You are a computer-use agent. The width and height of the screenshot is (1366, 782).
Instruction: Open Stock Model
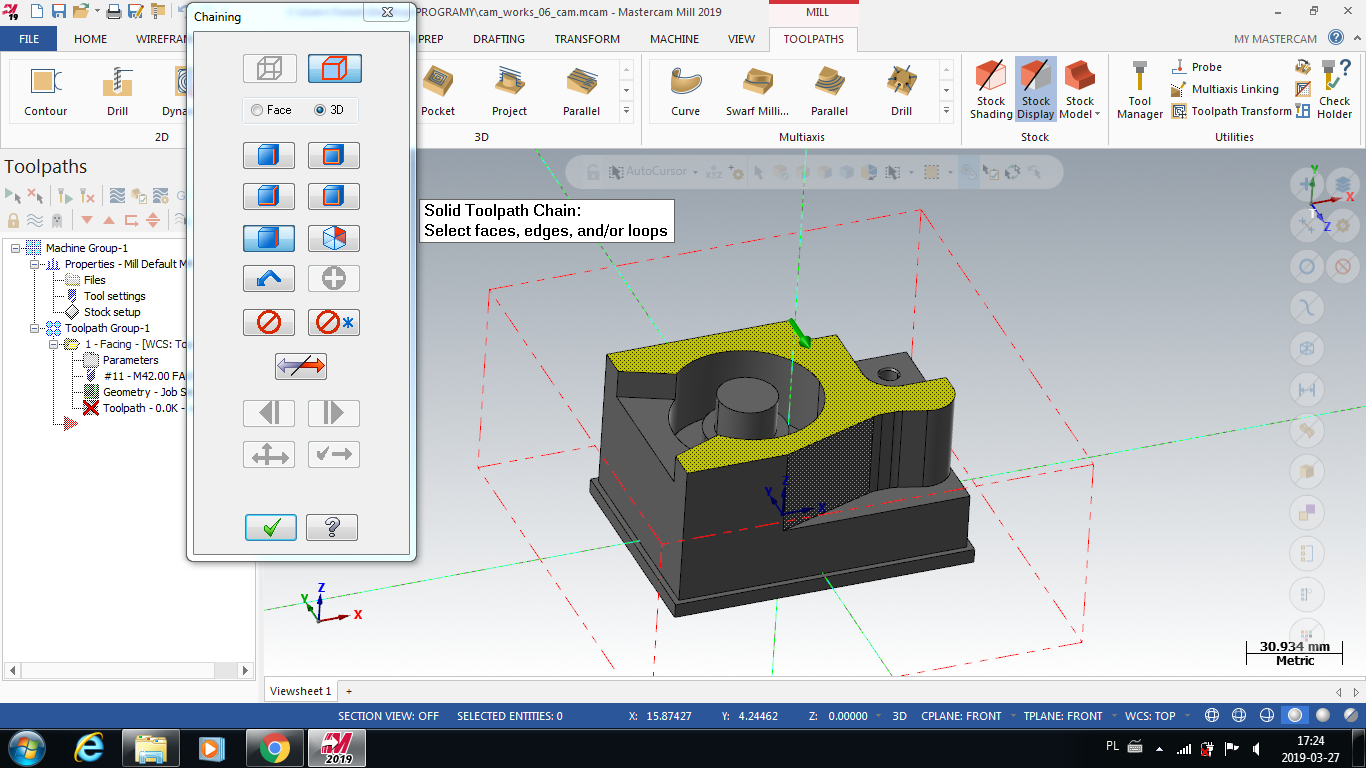point(1080,90)
